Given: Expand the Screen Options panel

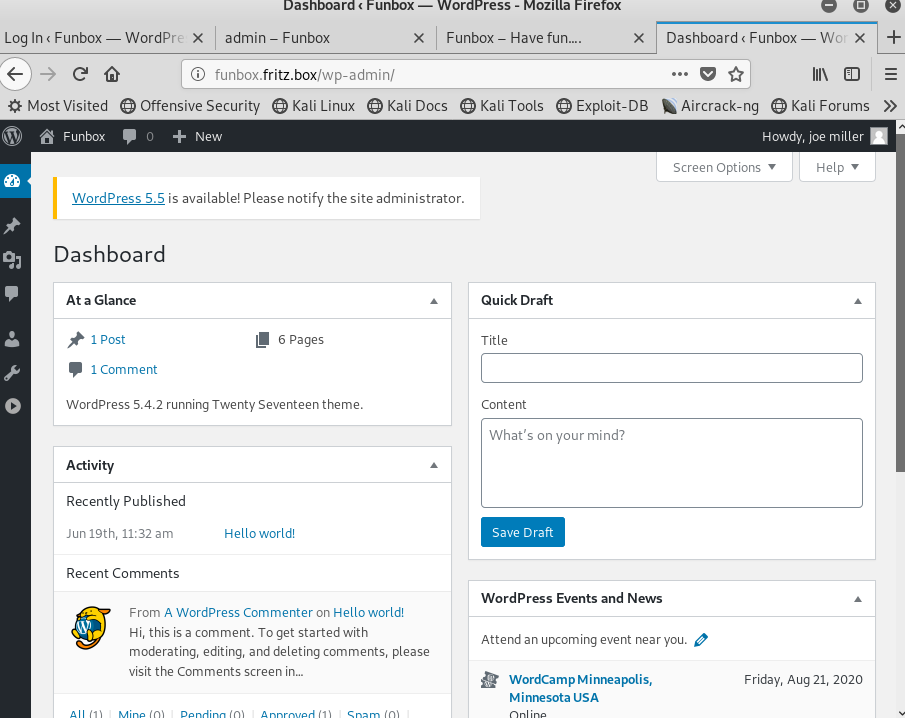Looking at the screenshot, I should [x=724, y=167].
